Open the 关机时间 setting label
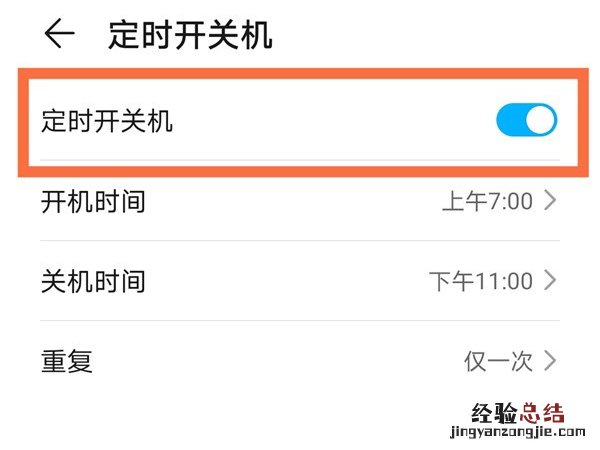Image resolution: width=600 pixels, height=450 pixels. (x=93, y=281)
